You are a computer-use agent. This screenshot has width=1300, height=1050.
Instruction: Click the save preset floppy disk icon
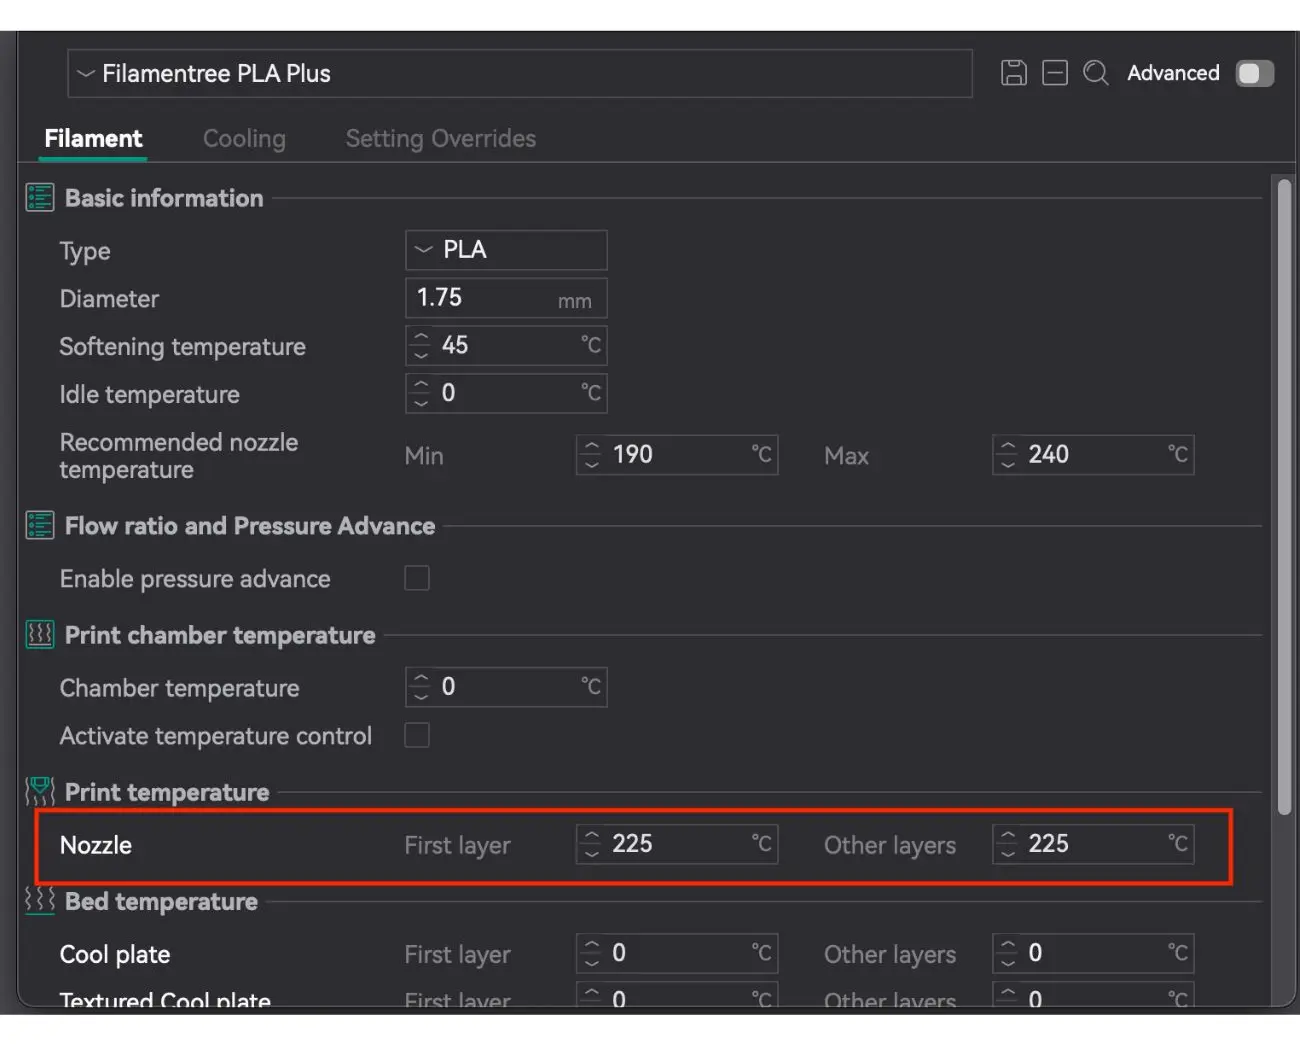click(x=1013, y=73)
